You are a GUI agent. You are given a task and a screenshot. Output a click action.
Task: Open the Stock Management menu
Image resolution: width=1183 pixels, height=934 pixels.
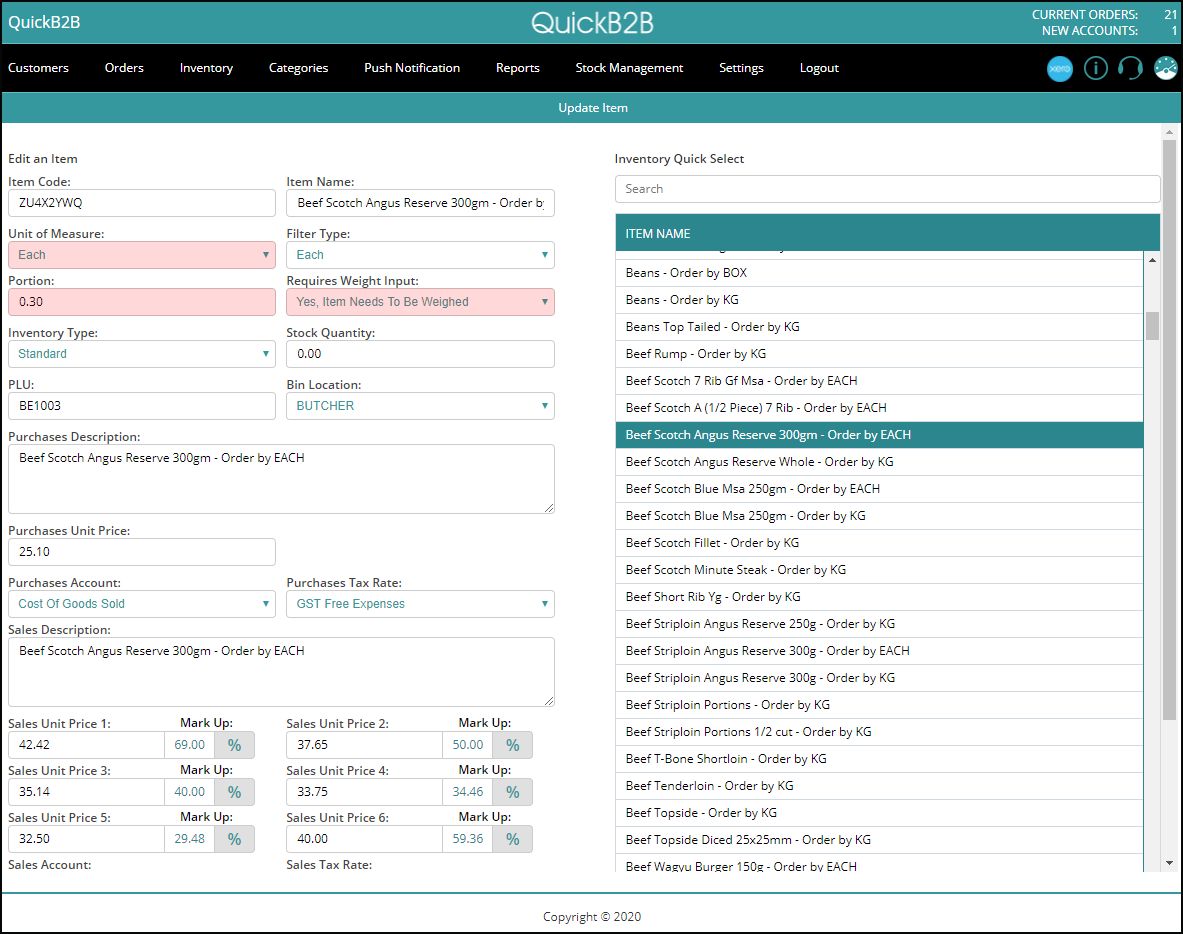click(629, 68)
